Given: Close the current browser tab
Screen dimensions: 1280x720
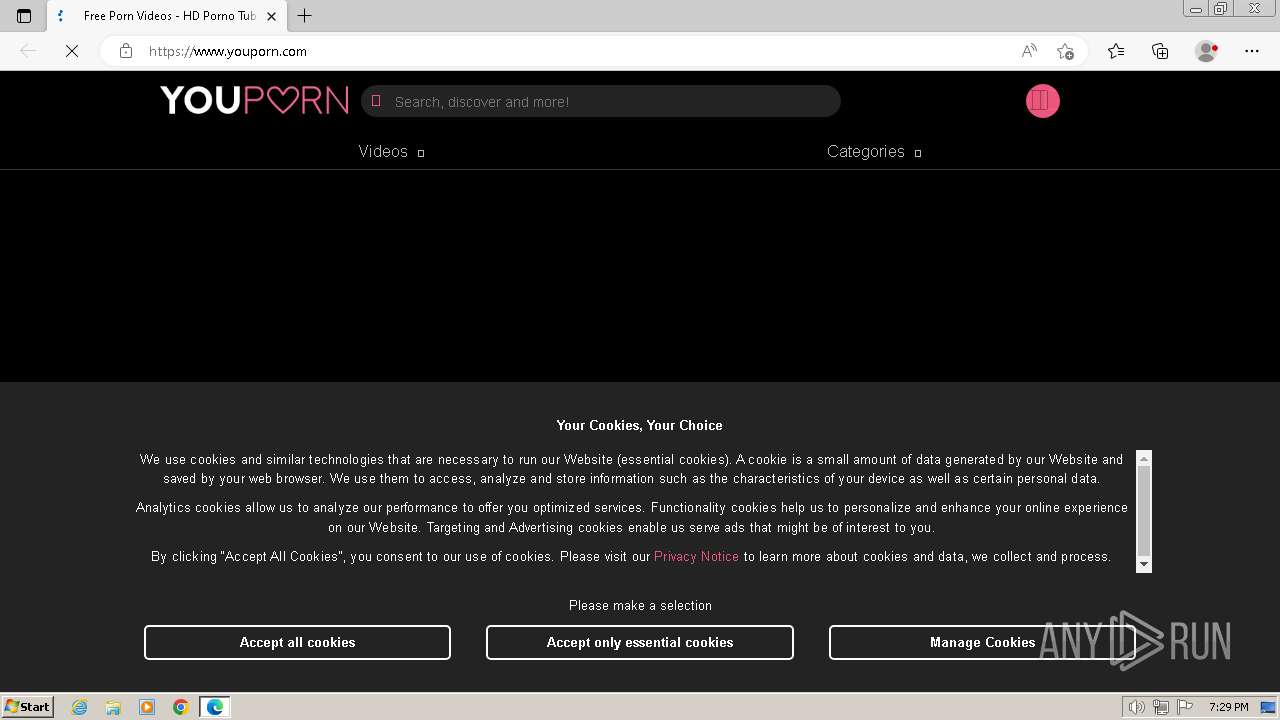Looking at the screenshot, I should click(x=271, y=16).
